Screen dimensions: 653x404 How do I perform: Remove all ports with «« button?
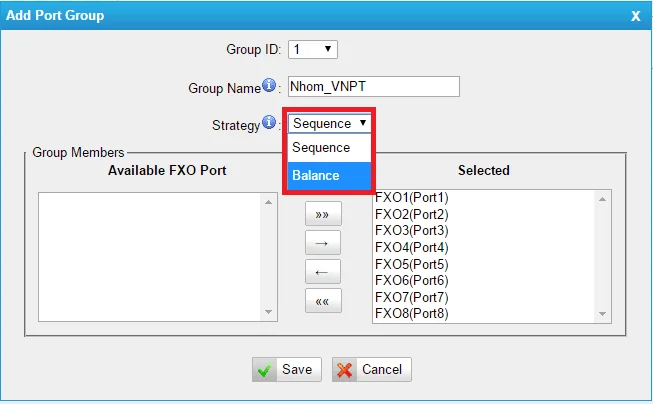coord(323,301)
